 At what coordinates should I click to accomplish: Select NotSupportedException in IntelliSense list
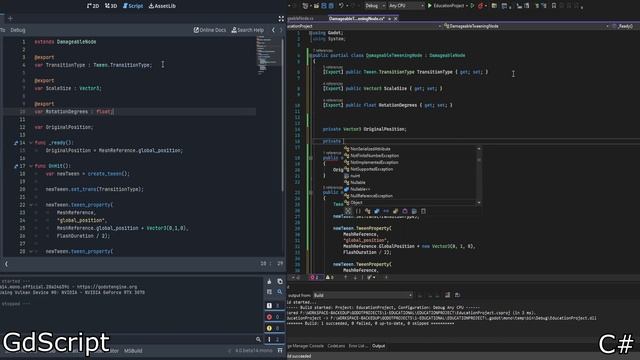pyautogui.click(x=371, y=169)
